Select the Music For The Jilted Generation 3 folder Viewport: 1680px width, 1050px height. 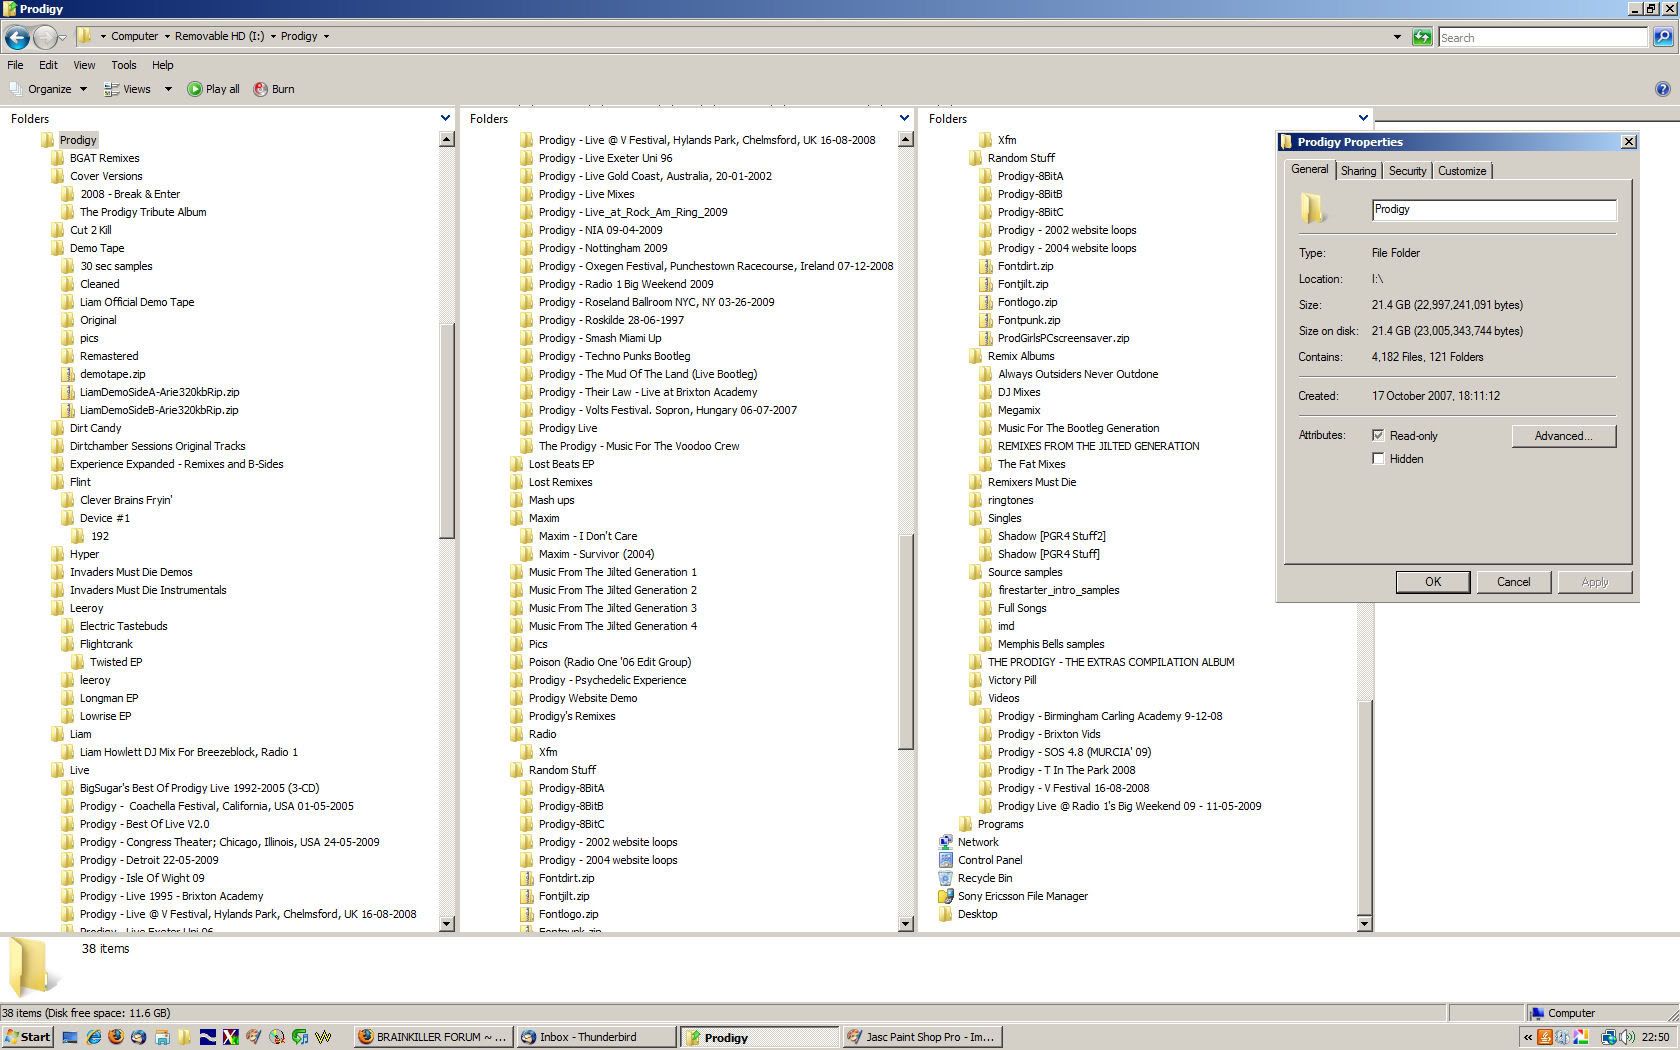(x=612, y=608)
